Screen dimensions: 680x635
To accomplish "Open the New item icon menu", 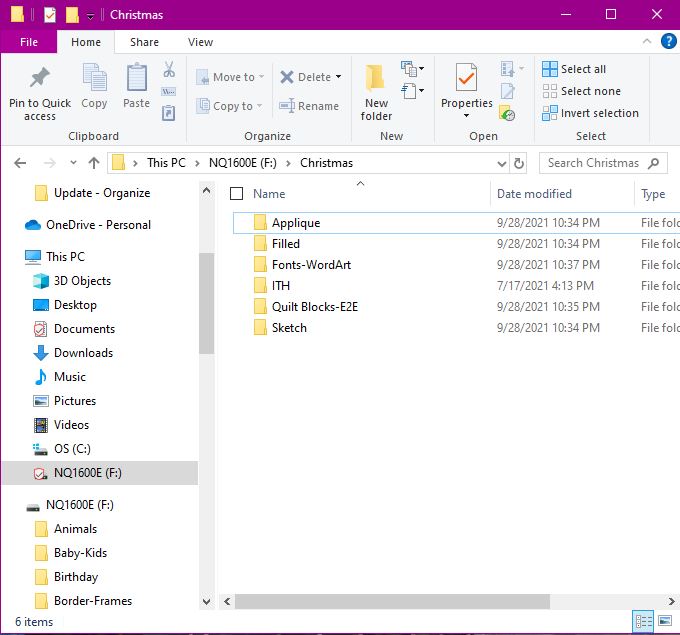I will click(412, 69).
